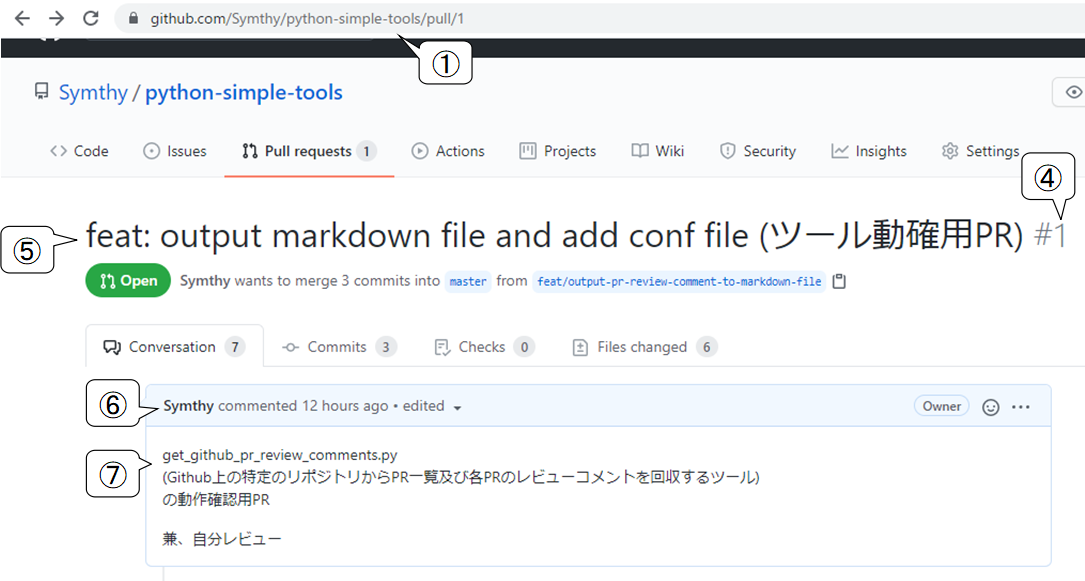Open the Projects tab

pos(558,151)
